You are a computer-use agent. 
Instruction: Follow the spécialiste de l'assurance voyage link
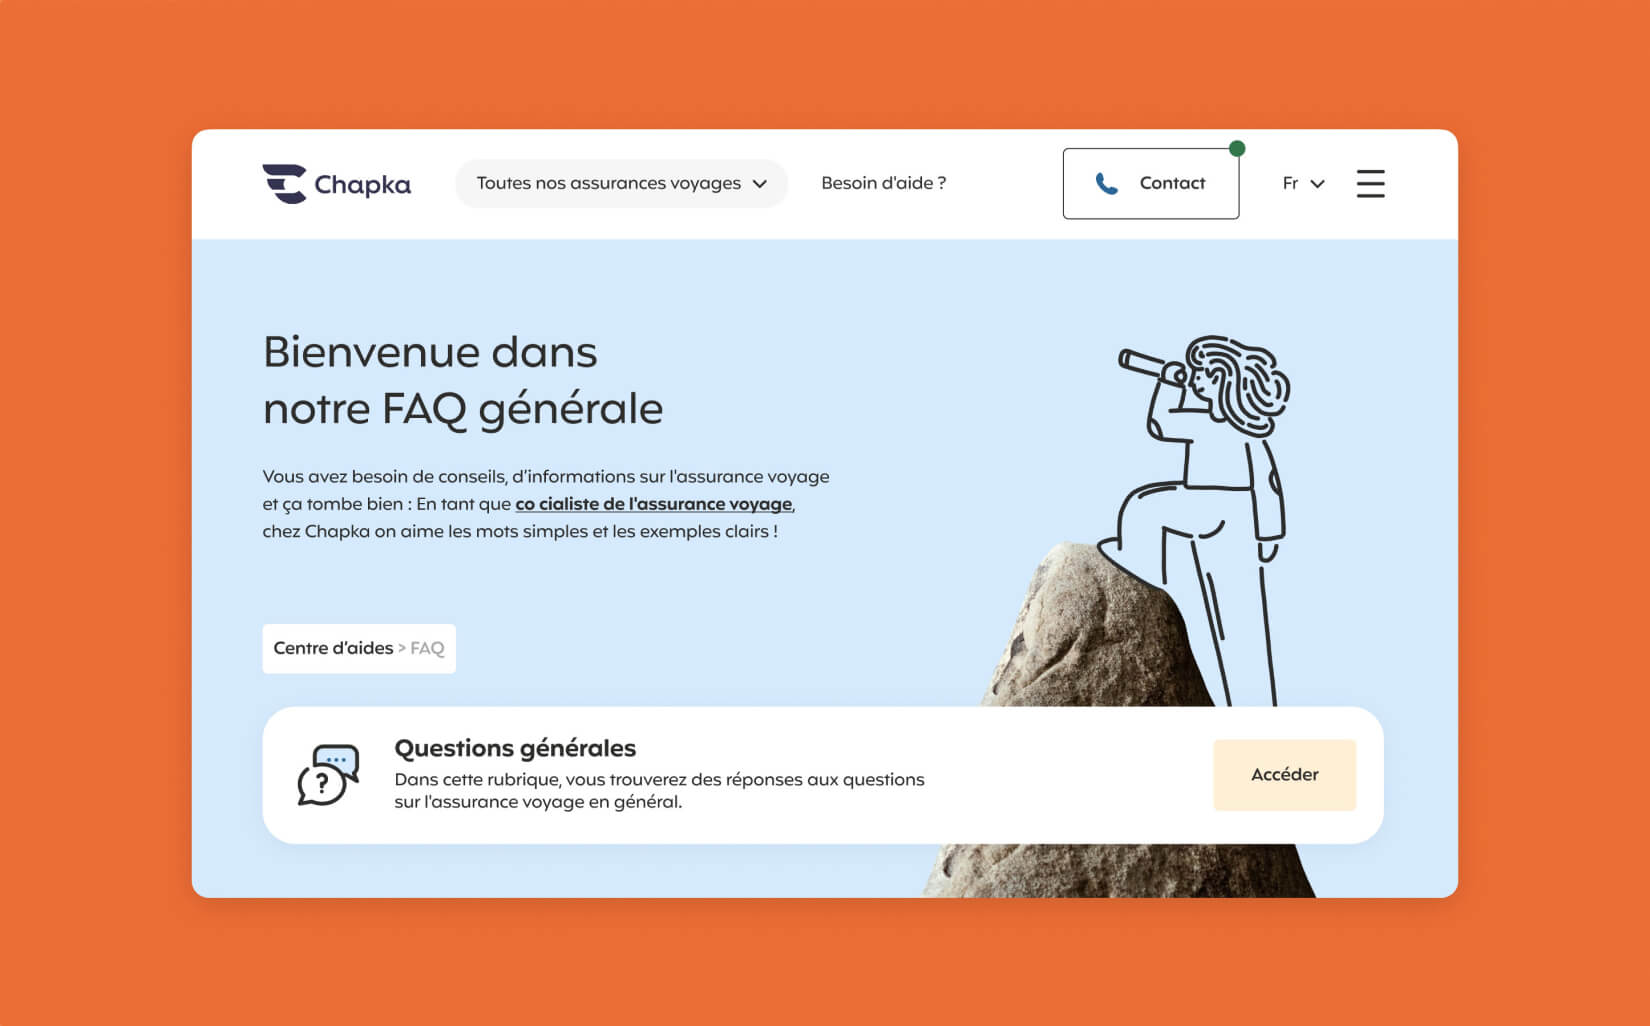654,504
